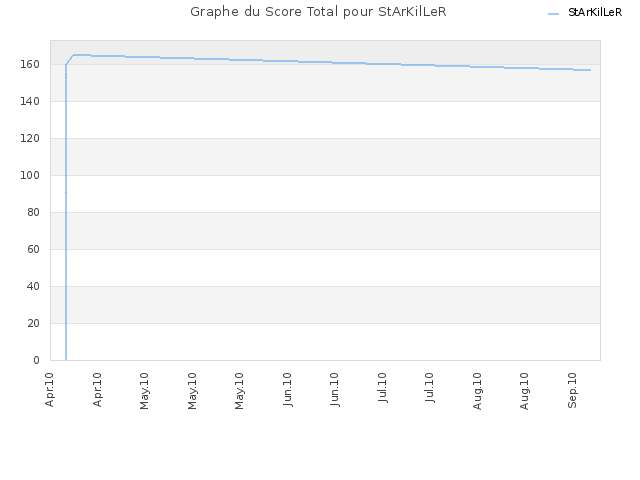The image size is (640, 480).
Task: Click the StArKilLeR legend label
Action: click(x=595, y=13)
